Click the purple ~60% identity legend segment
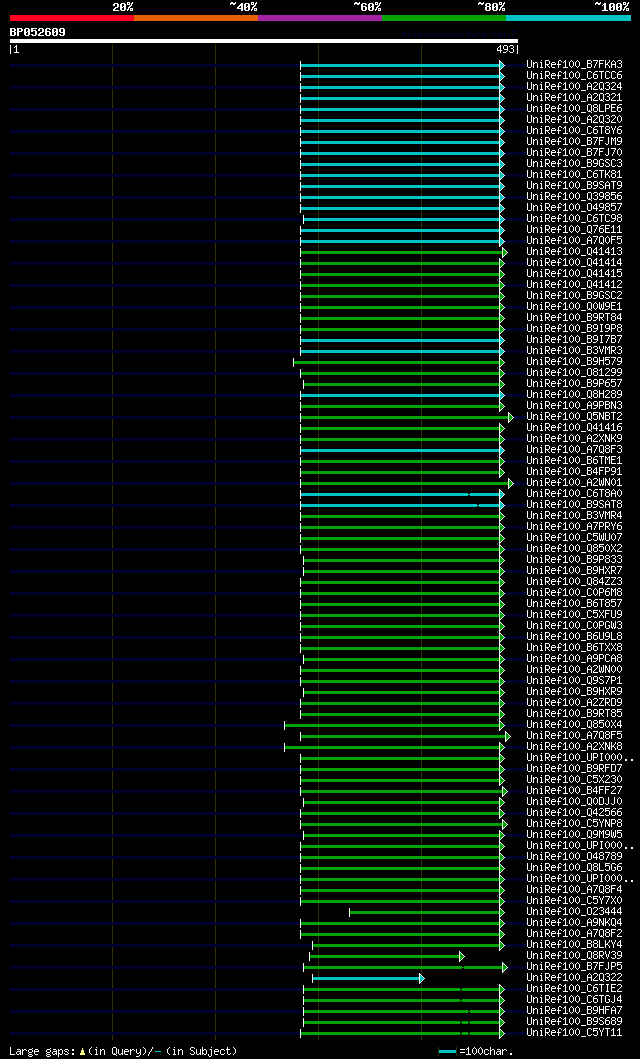The width and height of the screenshot is (640, 1059). pos(320,18)
